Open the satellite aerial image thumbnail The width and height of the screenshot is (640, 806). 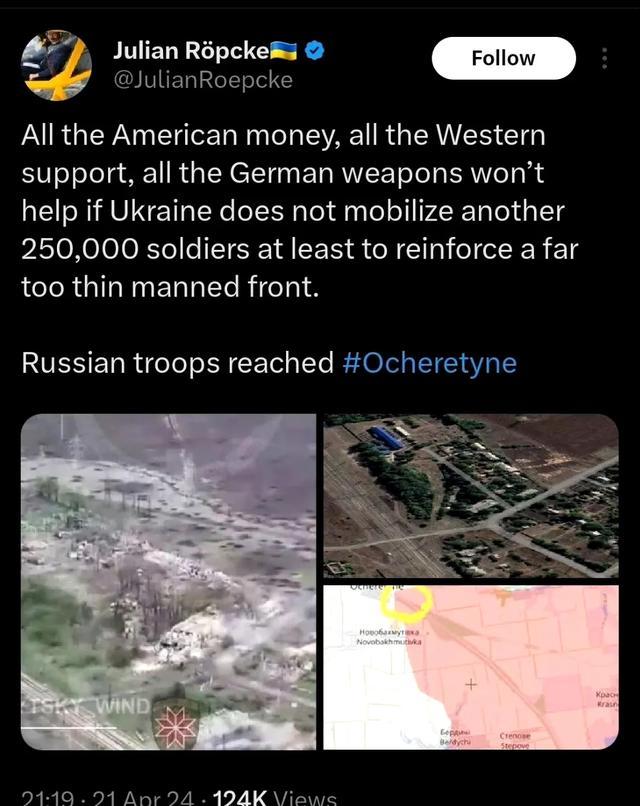(x=471, y=496)
